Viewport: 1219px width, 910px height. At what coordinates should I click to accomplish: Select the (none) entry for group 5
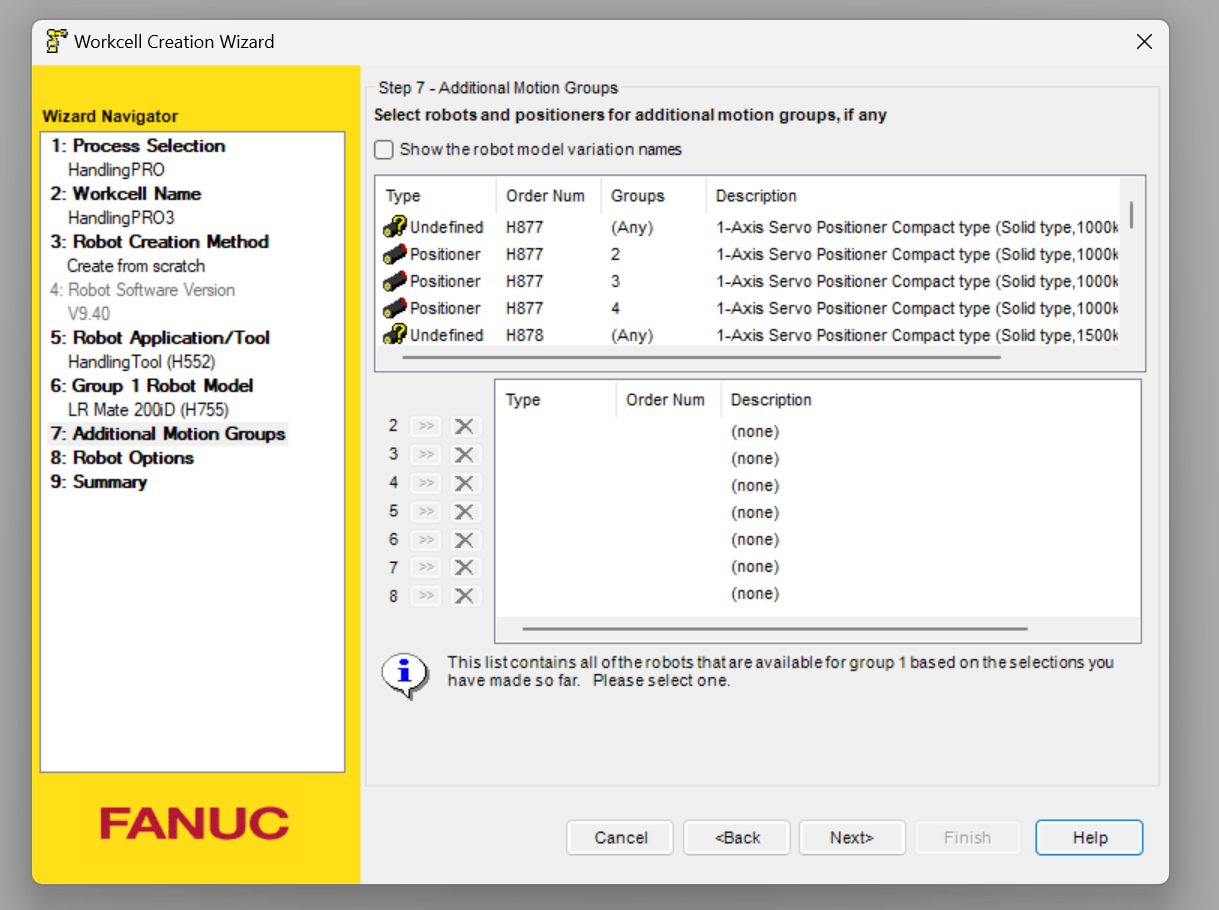click(755, 513)
